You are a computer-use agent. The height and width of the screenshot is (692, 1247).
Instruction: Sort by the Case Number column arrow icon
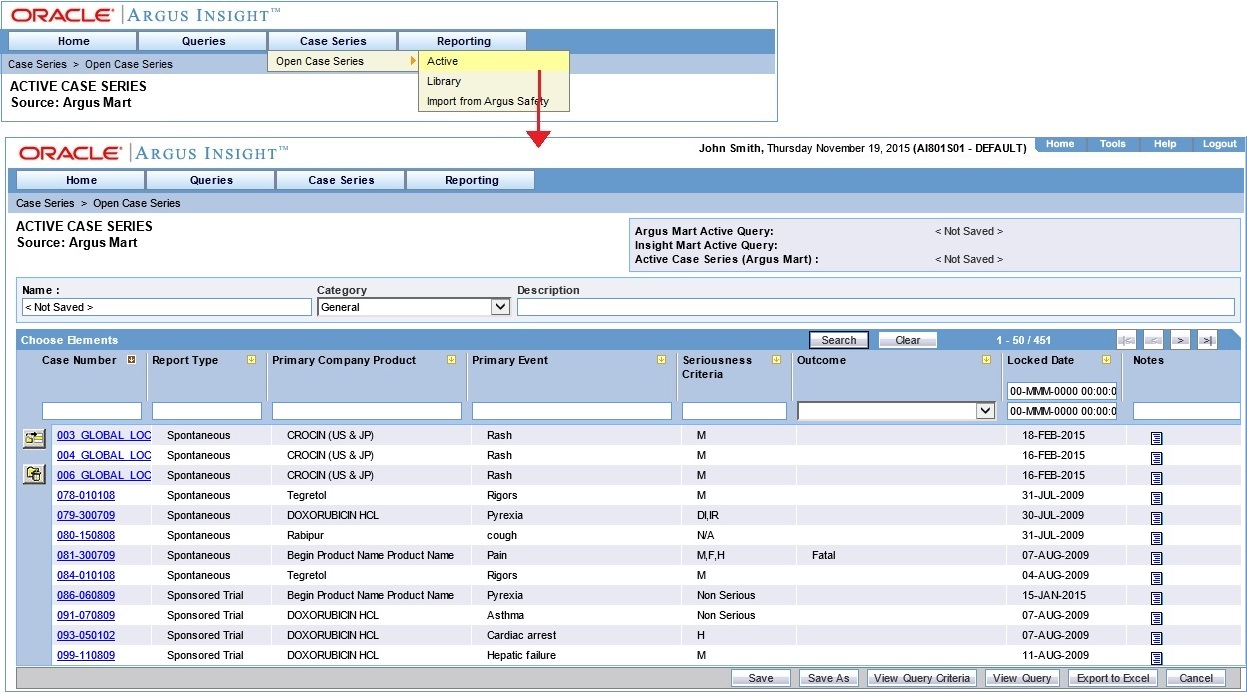tap(131, 360)
